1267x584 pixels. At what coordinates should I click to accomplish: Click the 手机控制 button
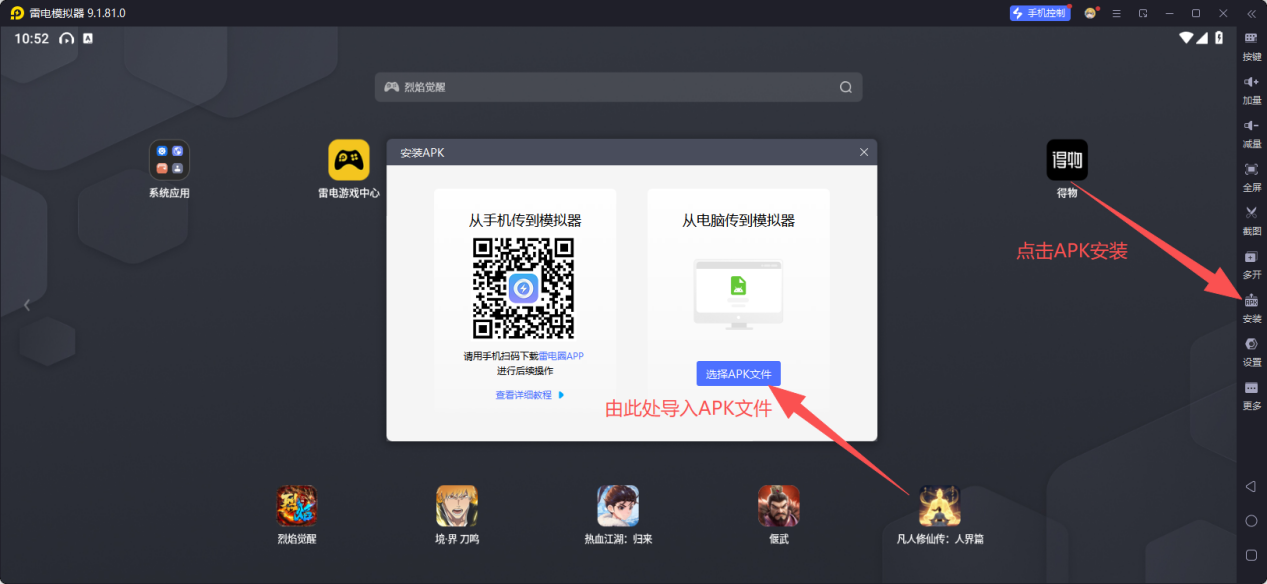tap(1039, 13)
